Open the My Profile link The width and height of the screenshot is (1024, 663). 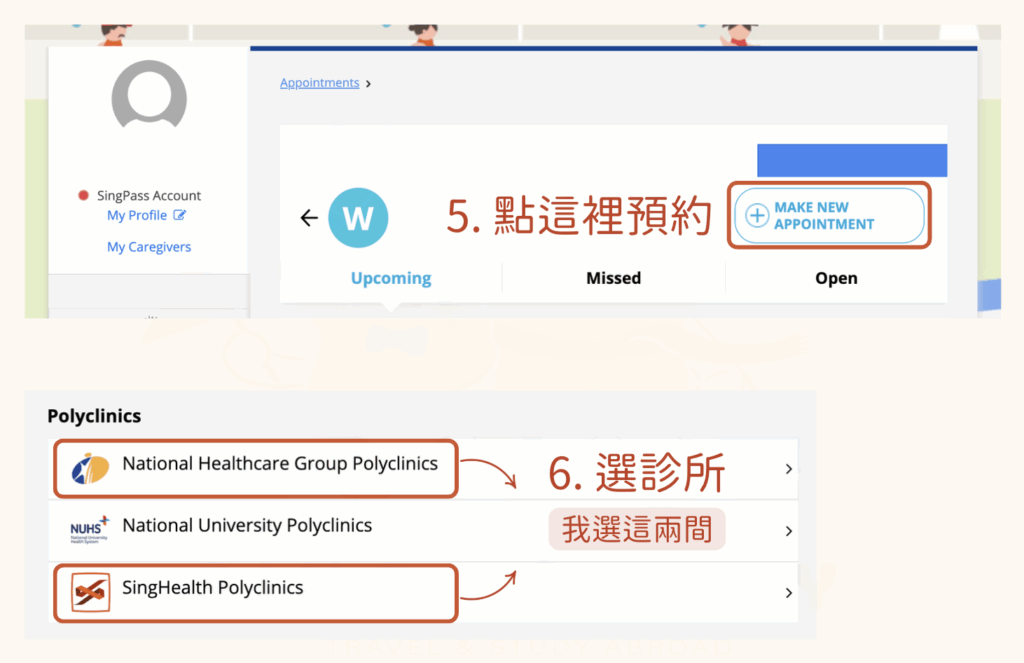(137, 215)
